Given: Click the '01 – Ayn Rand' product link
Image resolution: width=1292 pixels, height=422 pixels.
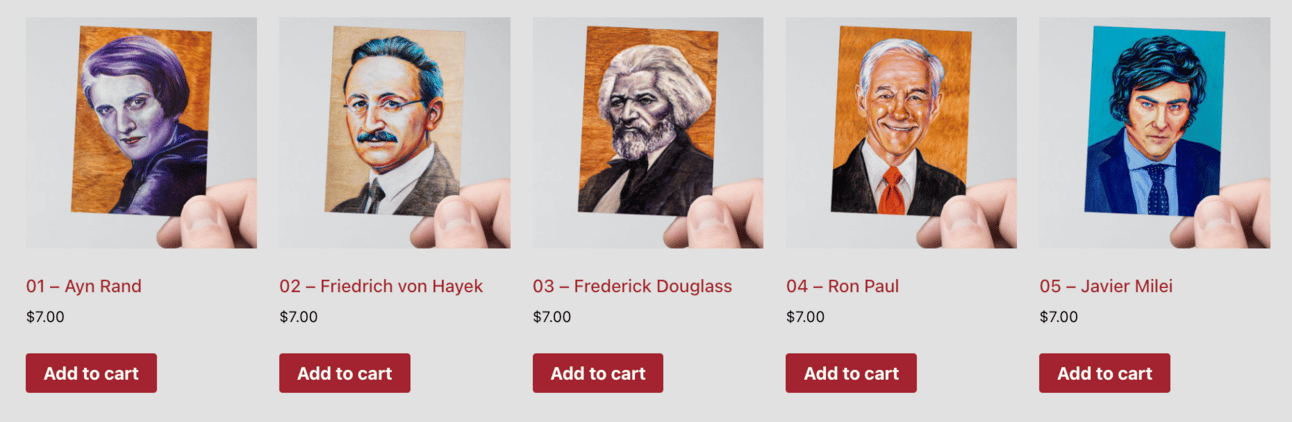Looking at the screenshot, I should click(x=84, y=286).
